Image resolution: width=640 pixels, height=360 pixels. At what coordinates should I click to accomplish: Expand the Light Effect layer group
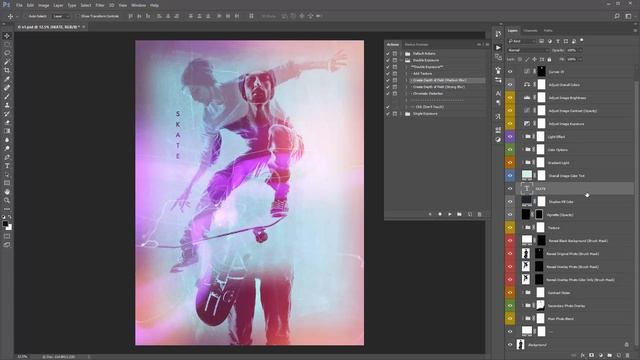[x=522, y=137]
